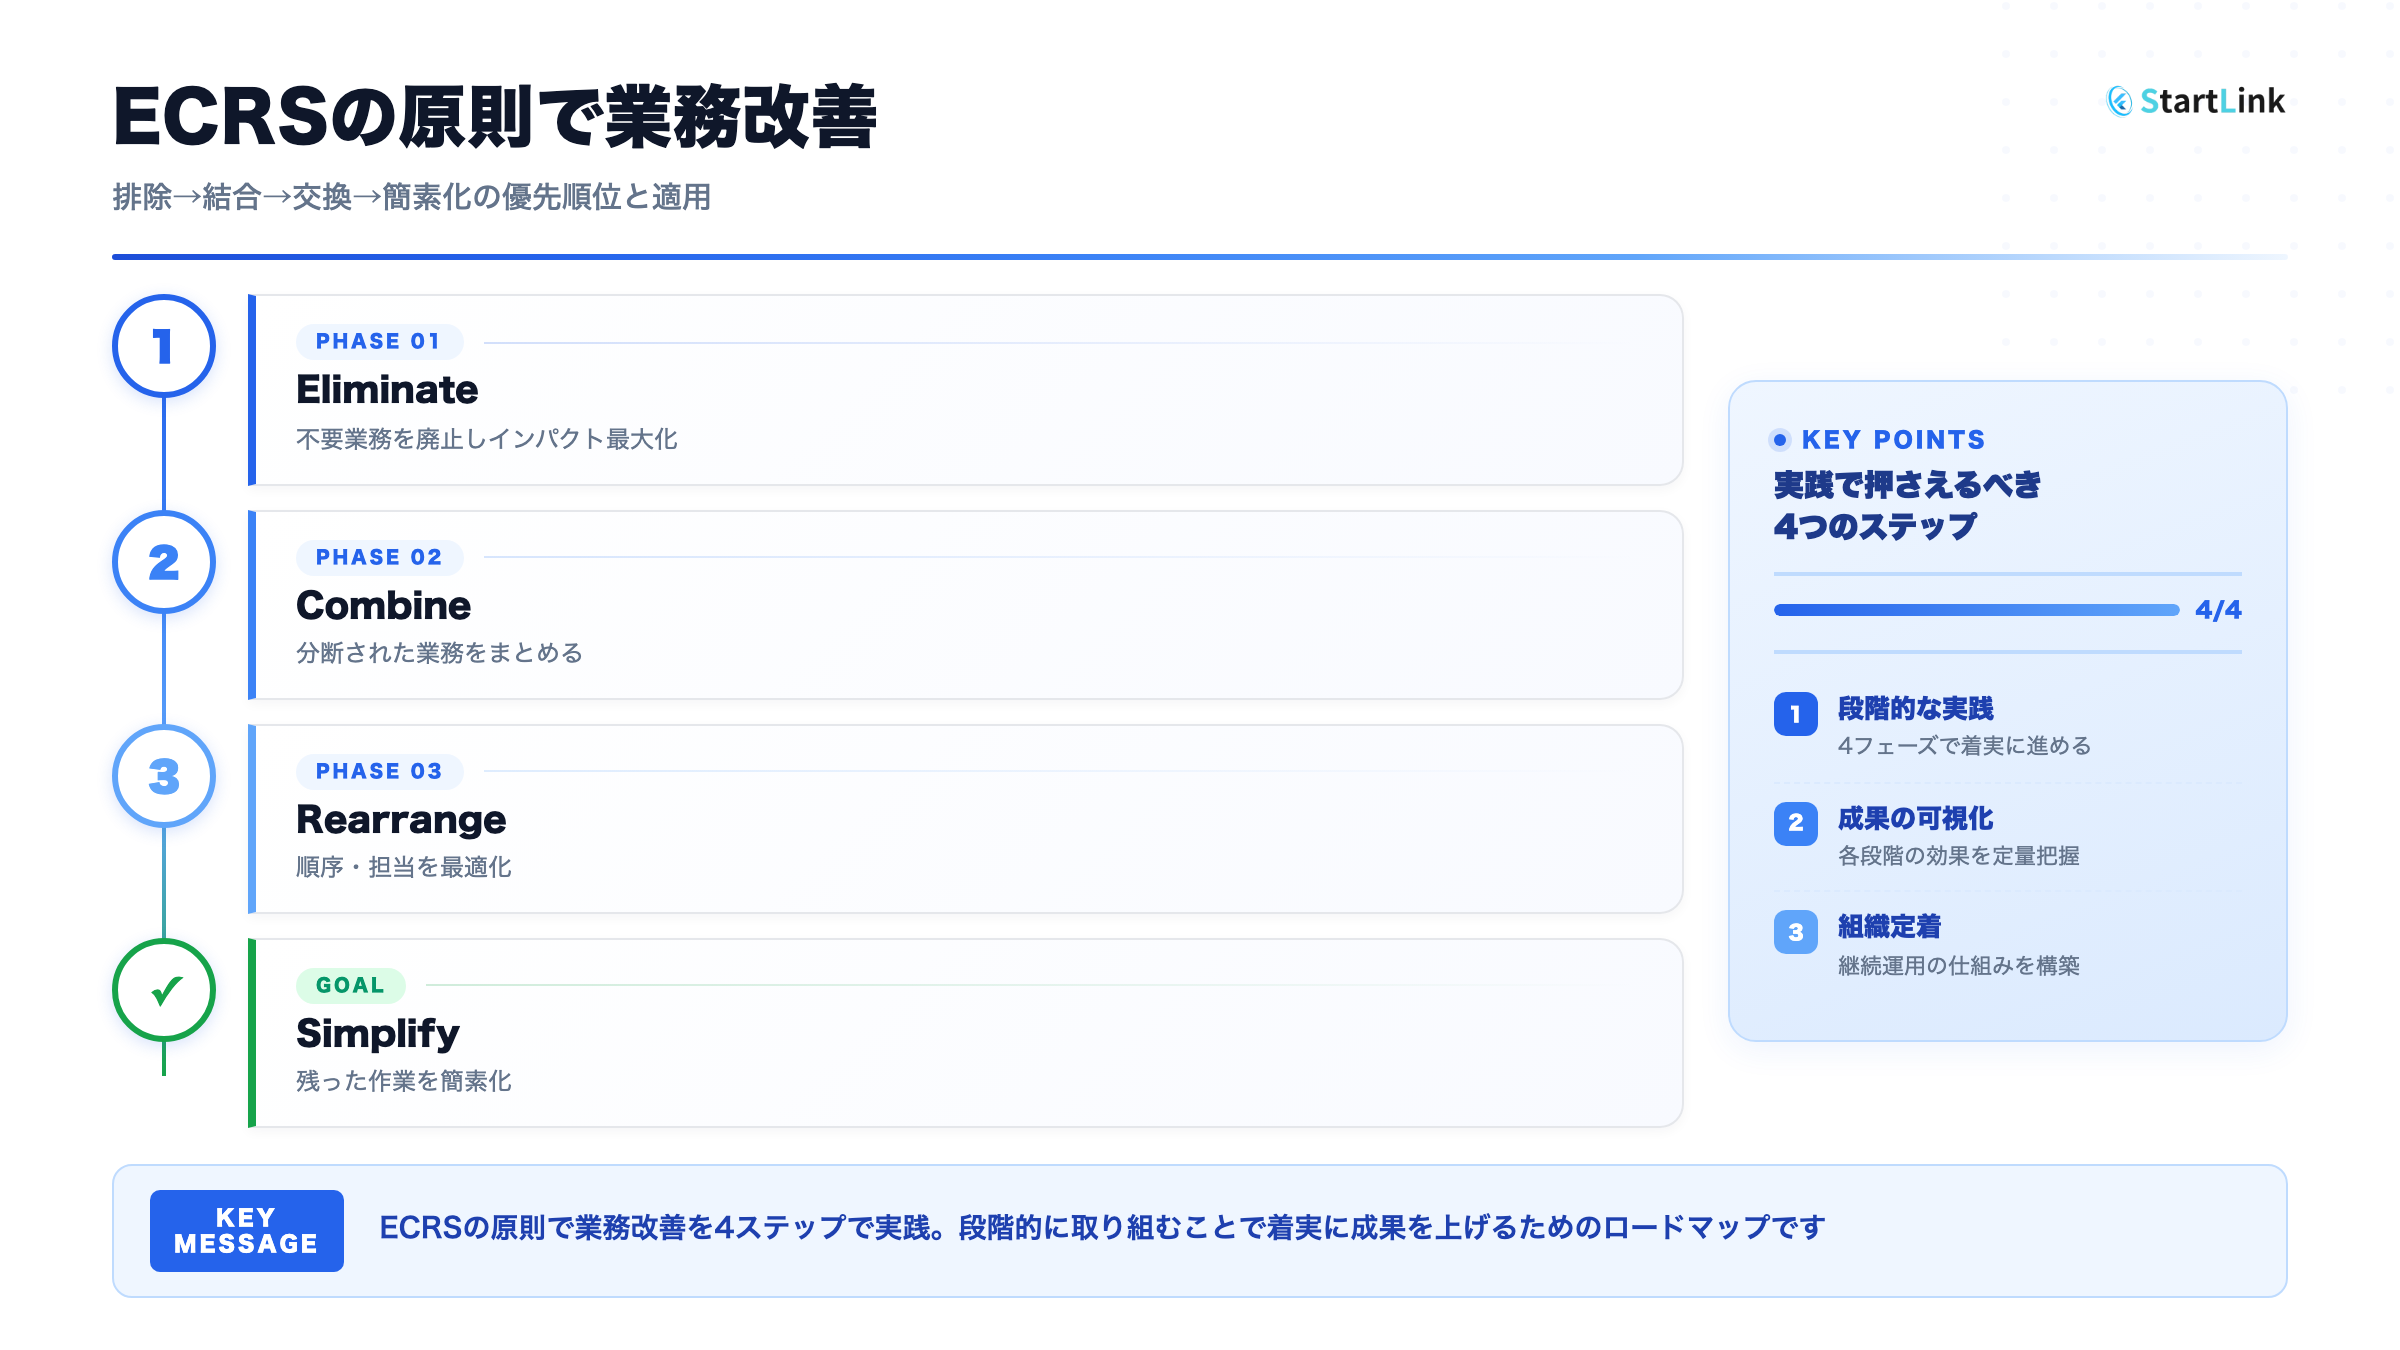Click the key point number 3 badge
2400x1350 pixels.
pyautogui.click(x=1795, y=932)
